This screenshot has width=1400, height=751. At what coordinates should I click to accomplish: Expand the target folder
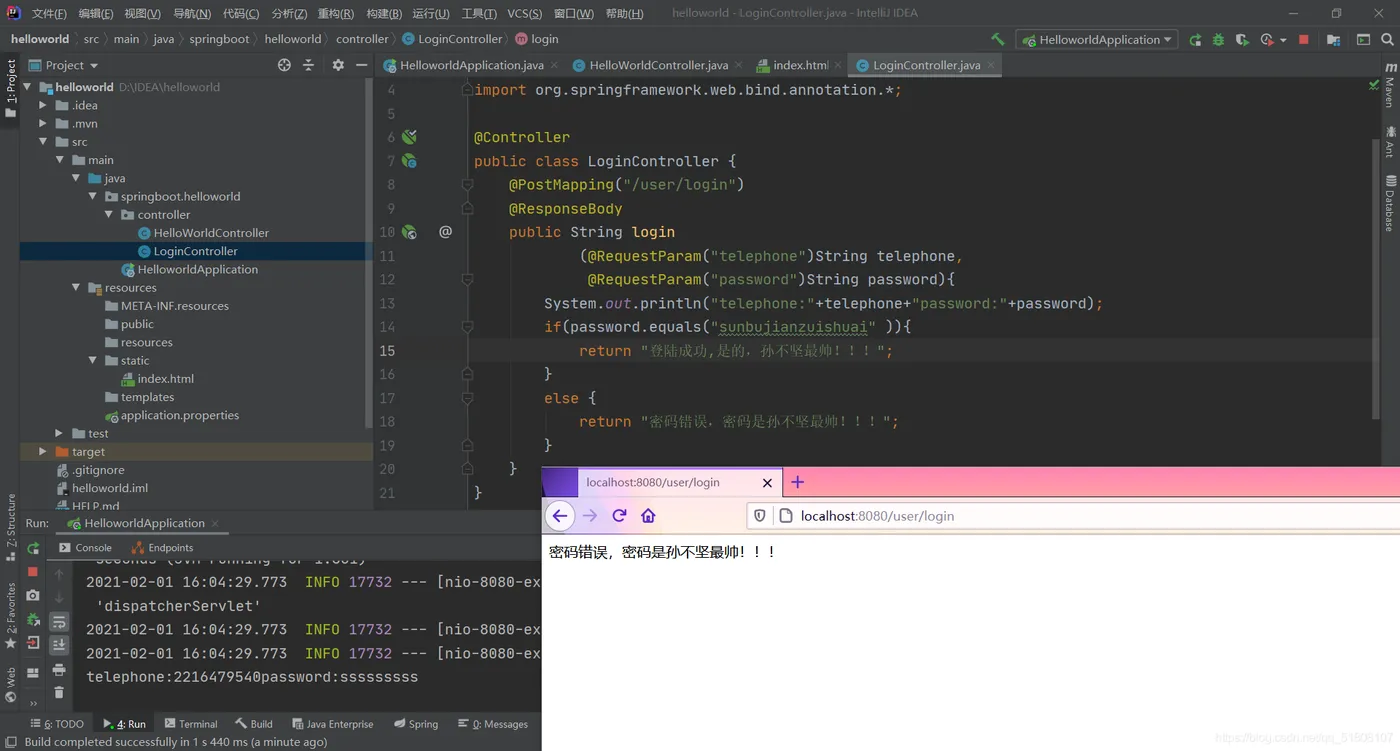click(43, 452)
